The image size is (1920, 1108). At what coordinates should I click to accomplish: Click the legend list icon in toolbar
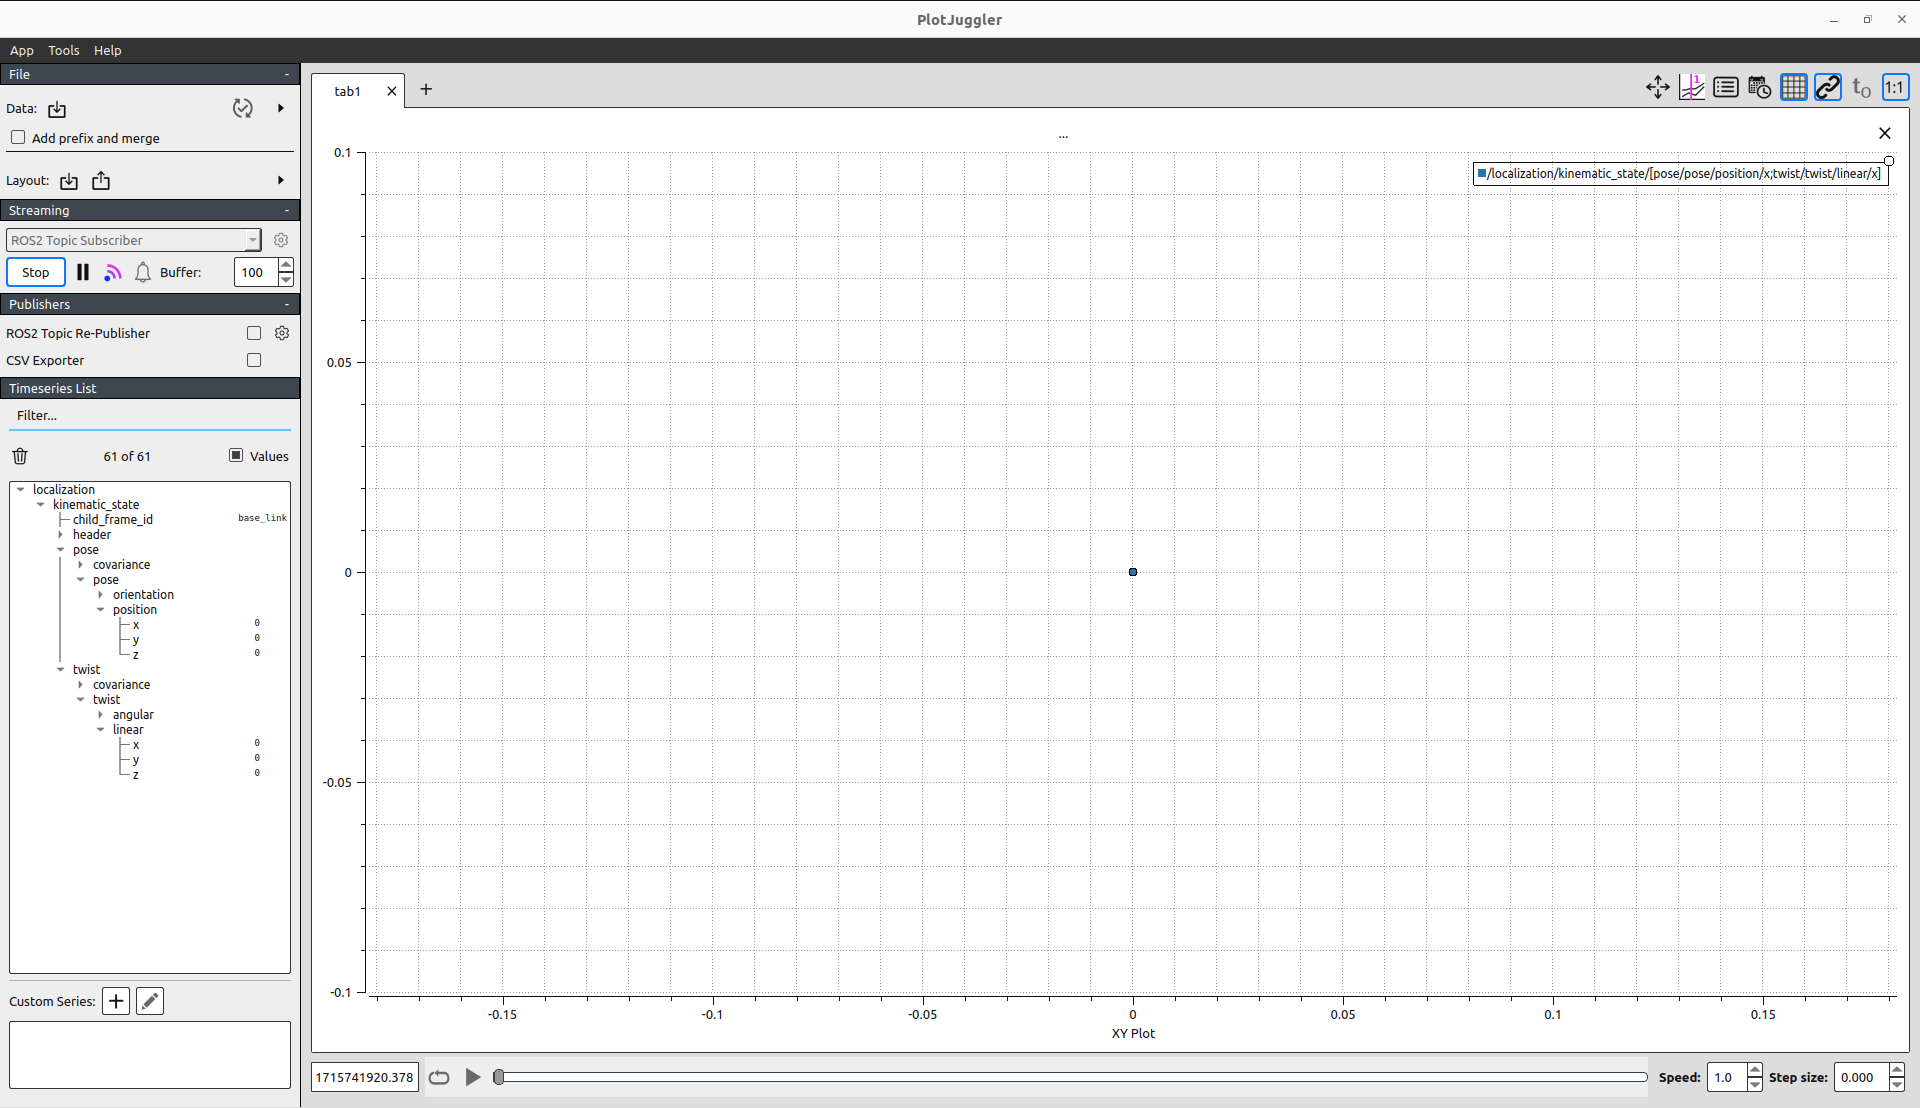(1725, 88)
